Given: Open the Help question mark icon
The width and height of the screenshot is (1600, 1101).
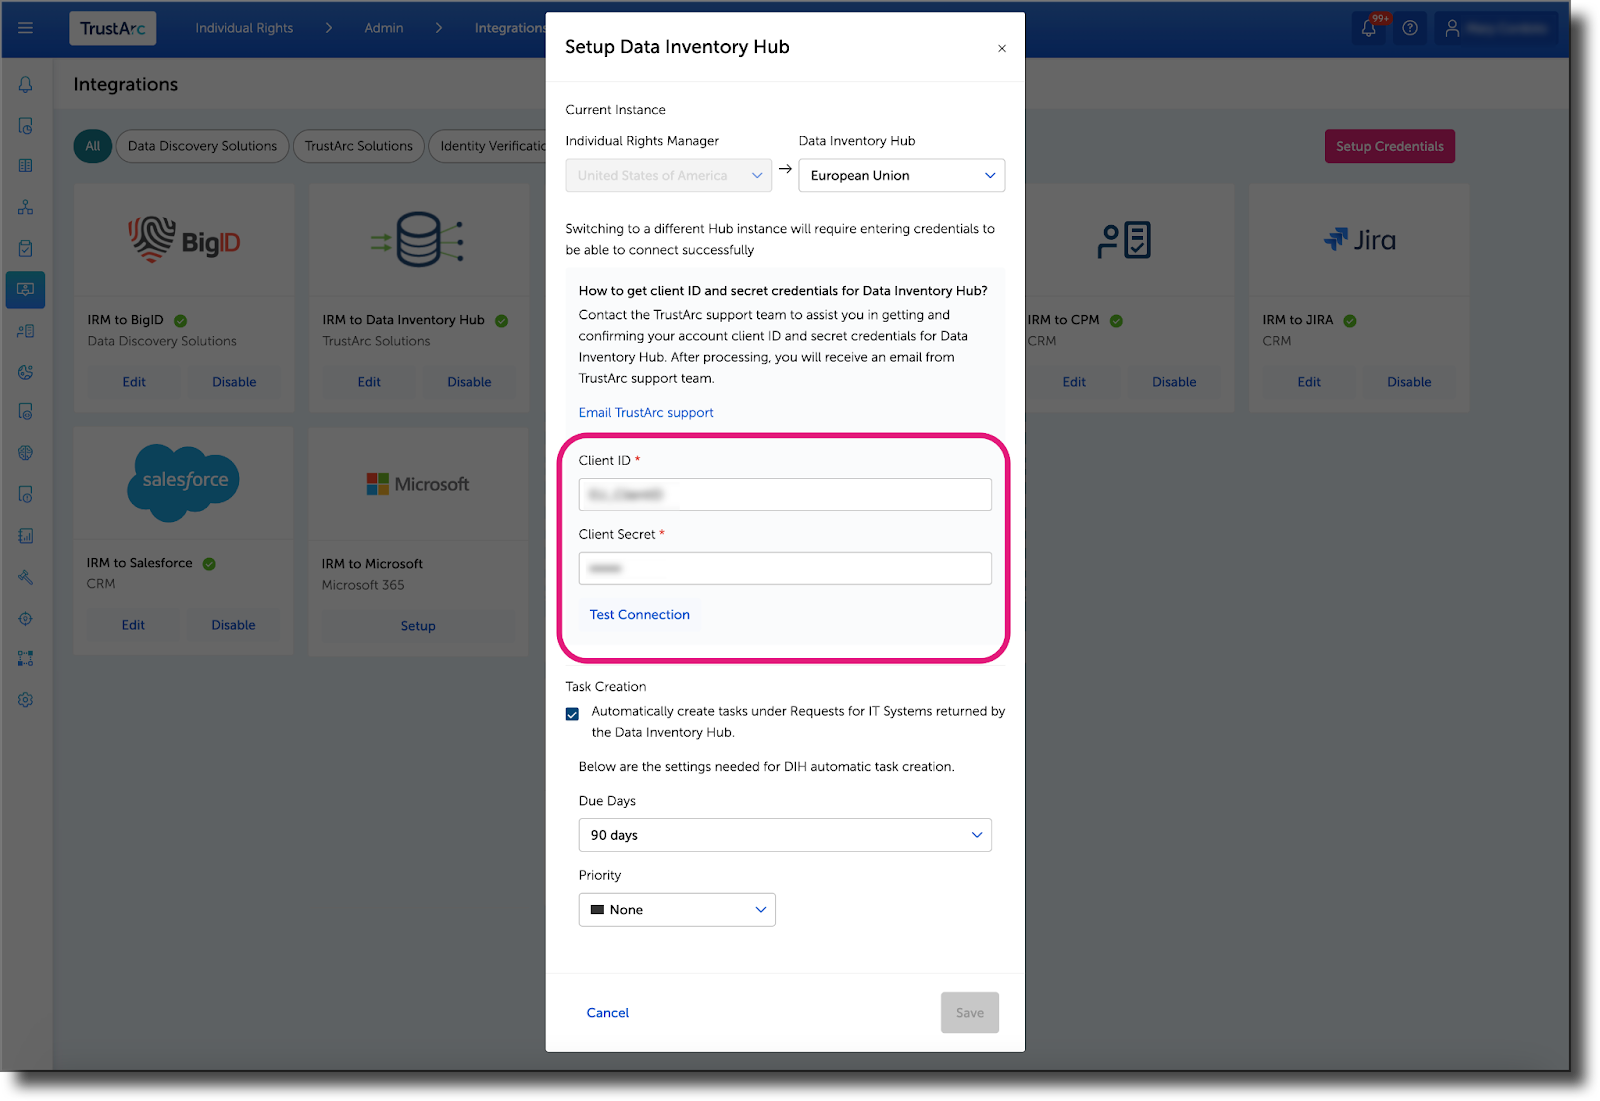Looking at the screenshot, I should click(1411, 28).
